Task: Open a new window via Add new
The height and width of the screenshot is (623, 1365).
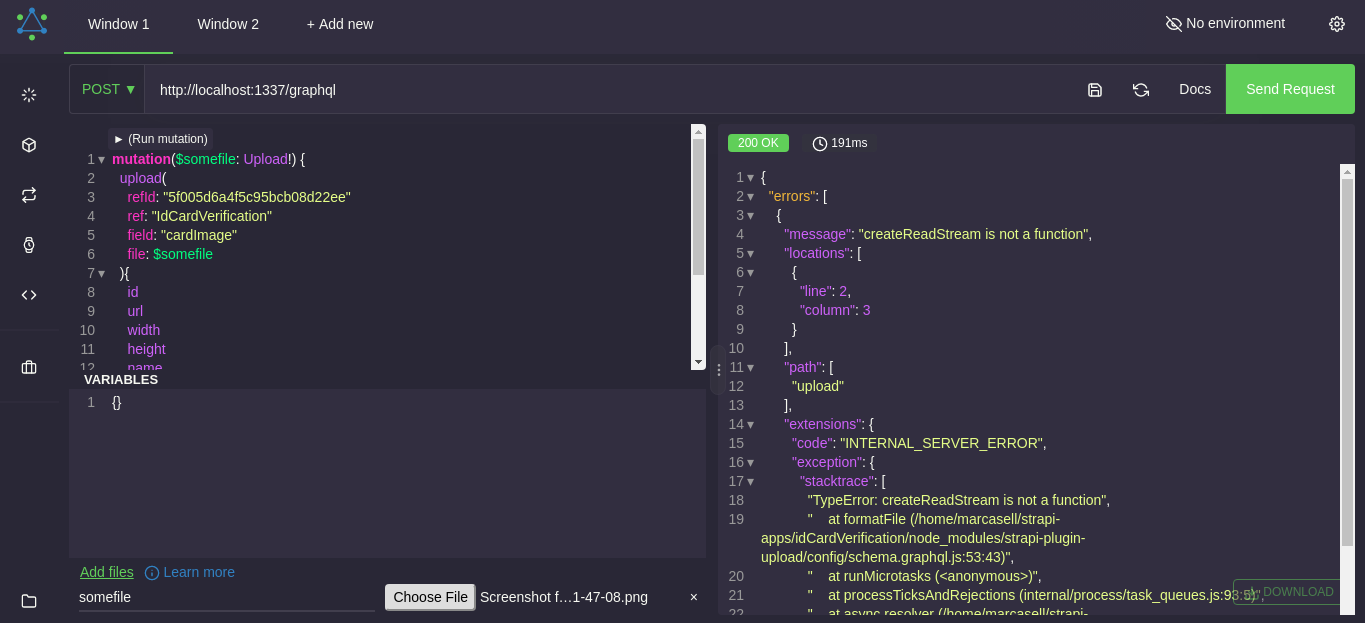Action: tap(340, 24)
